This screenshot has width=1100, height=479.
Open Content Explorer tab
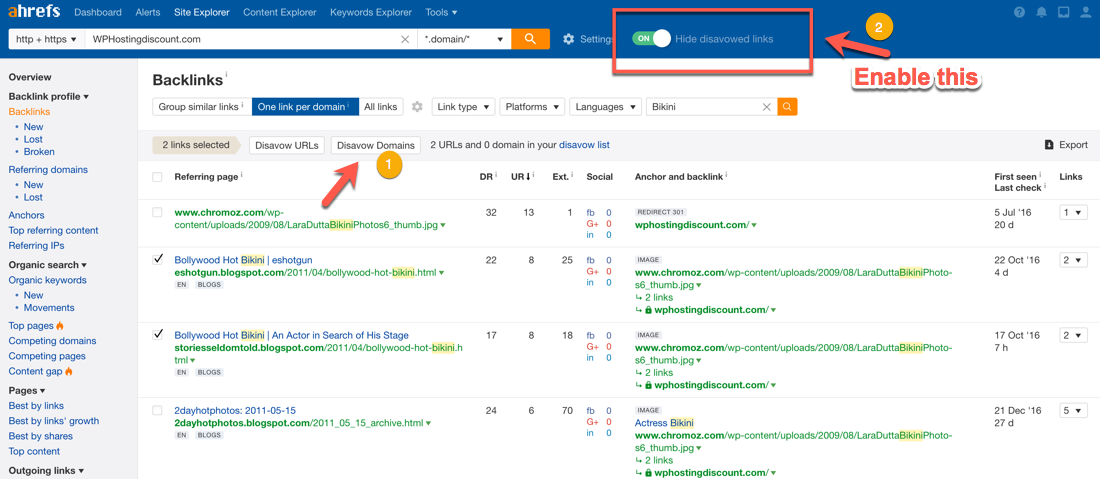click(x=279, y=13)
